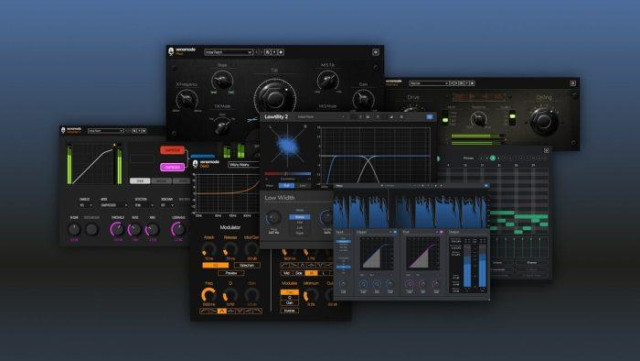Screen dimensions: 640x361
Task: Click the M/S Tilt knob in Tilt plugin
Action: tap(327, 80)
